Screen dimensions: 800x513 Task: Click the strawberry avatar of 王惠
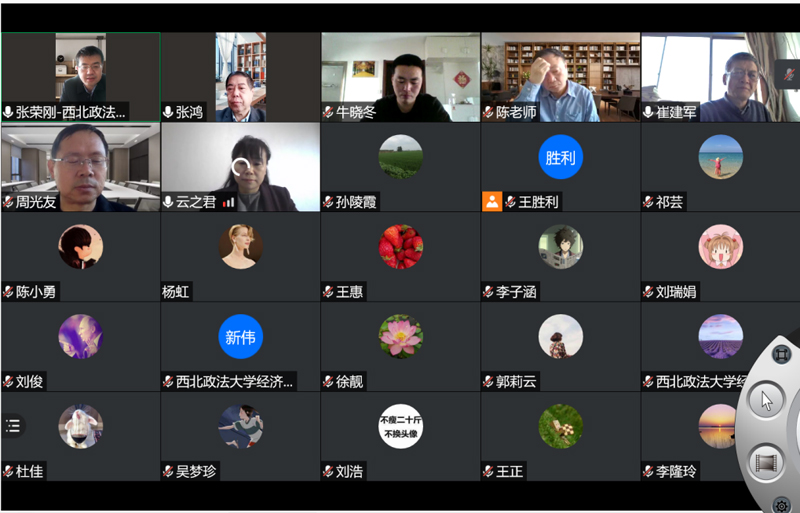click(x=401, y=247)
